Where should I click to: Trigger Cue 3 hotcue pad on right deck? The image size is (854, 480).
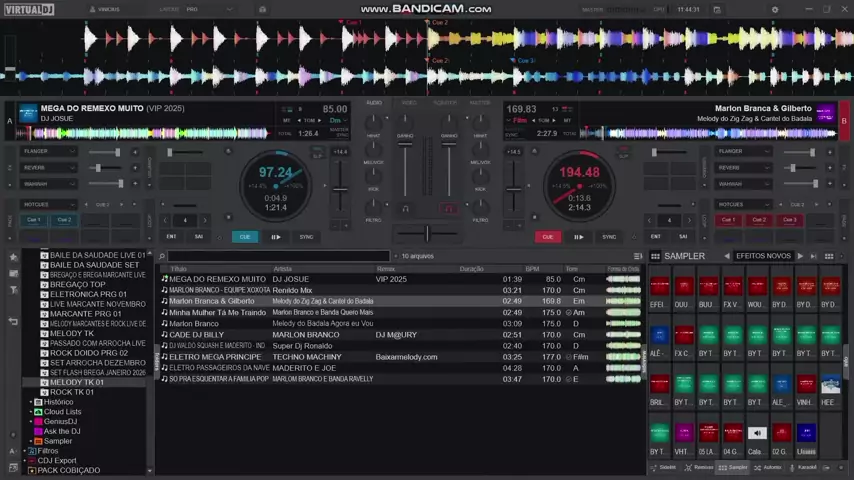[790, 220]
